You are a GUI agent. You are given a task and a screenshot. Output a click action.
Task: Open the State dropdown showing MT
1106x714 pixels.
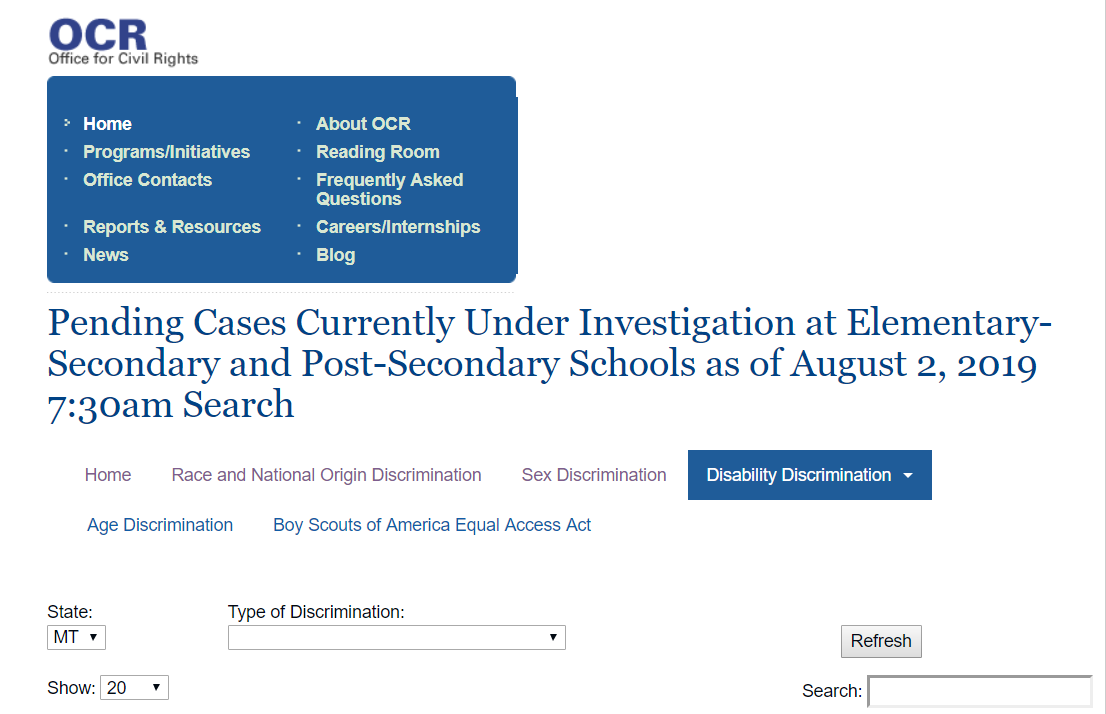[x=76, y=637]
